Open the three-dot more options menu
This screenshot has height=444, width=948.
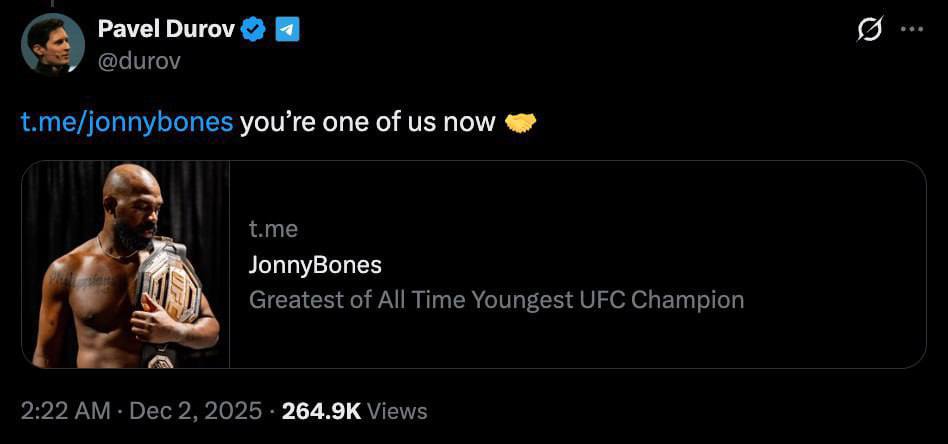912,30
